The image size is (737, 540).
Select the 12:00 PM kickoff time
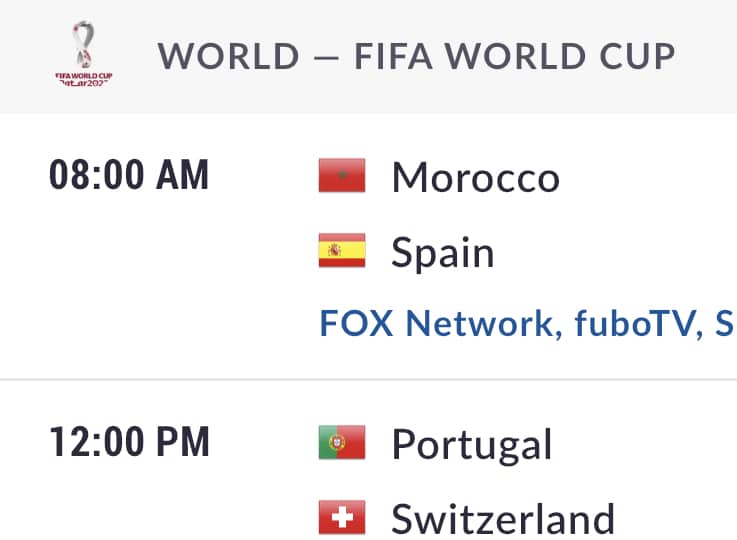[x=129, y=441]
